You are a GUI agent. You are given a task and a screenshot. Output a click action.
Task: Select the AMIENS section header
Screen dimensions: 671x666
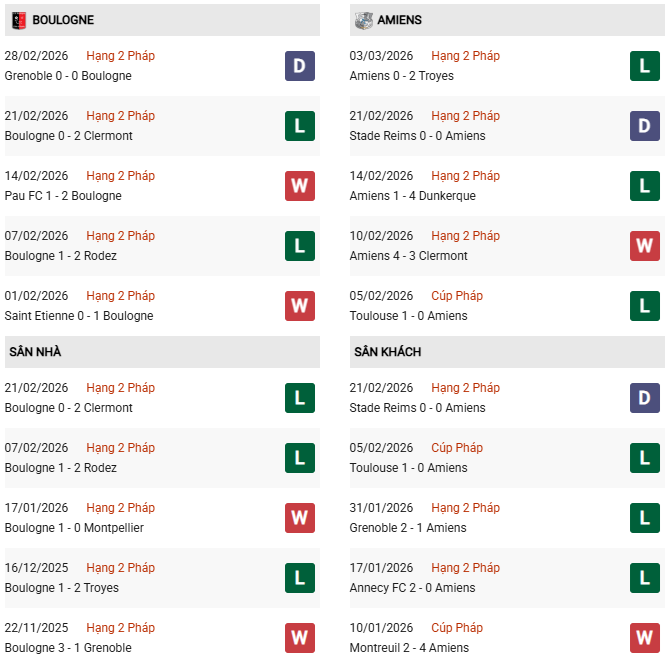click(x=400, y=20)
